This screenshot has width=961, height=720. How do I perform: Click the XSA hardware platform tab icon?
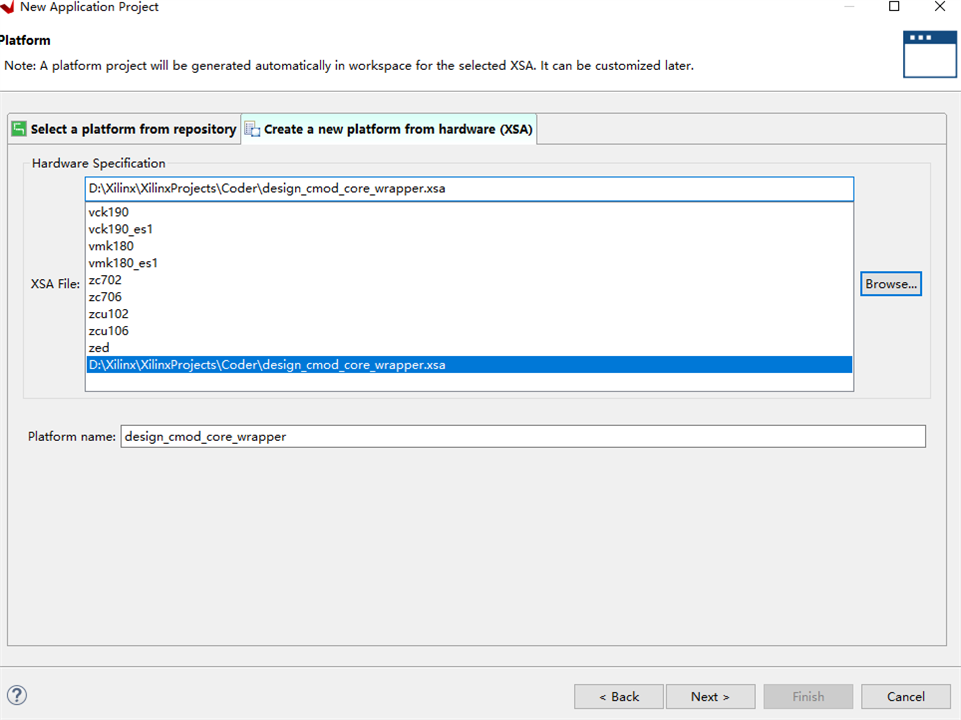click(x=252, y=129)
